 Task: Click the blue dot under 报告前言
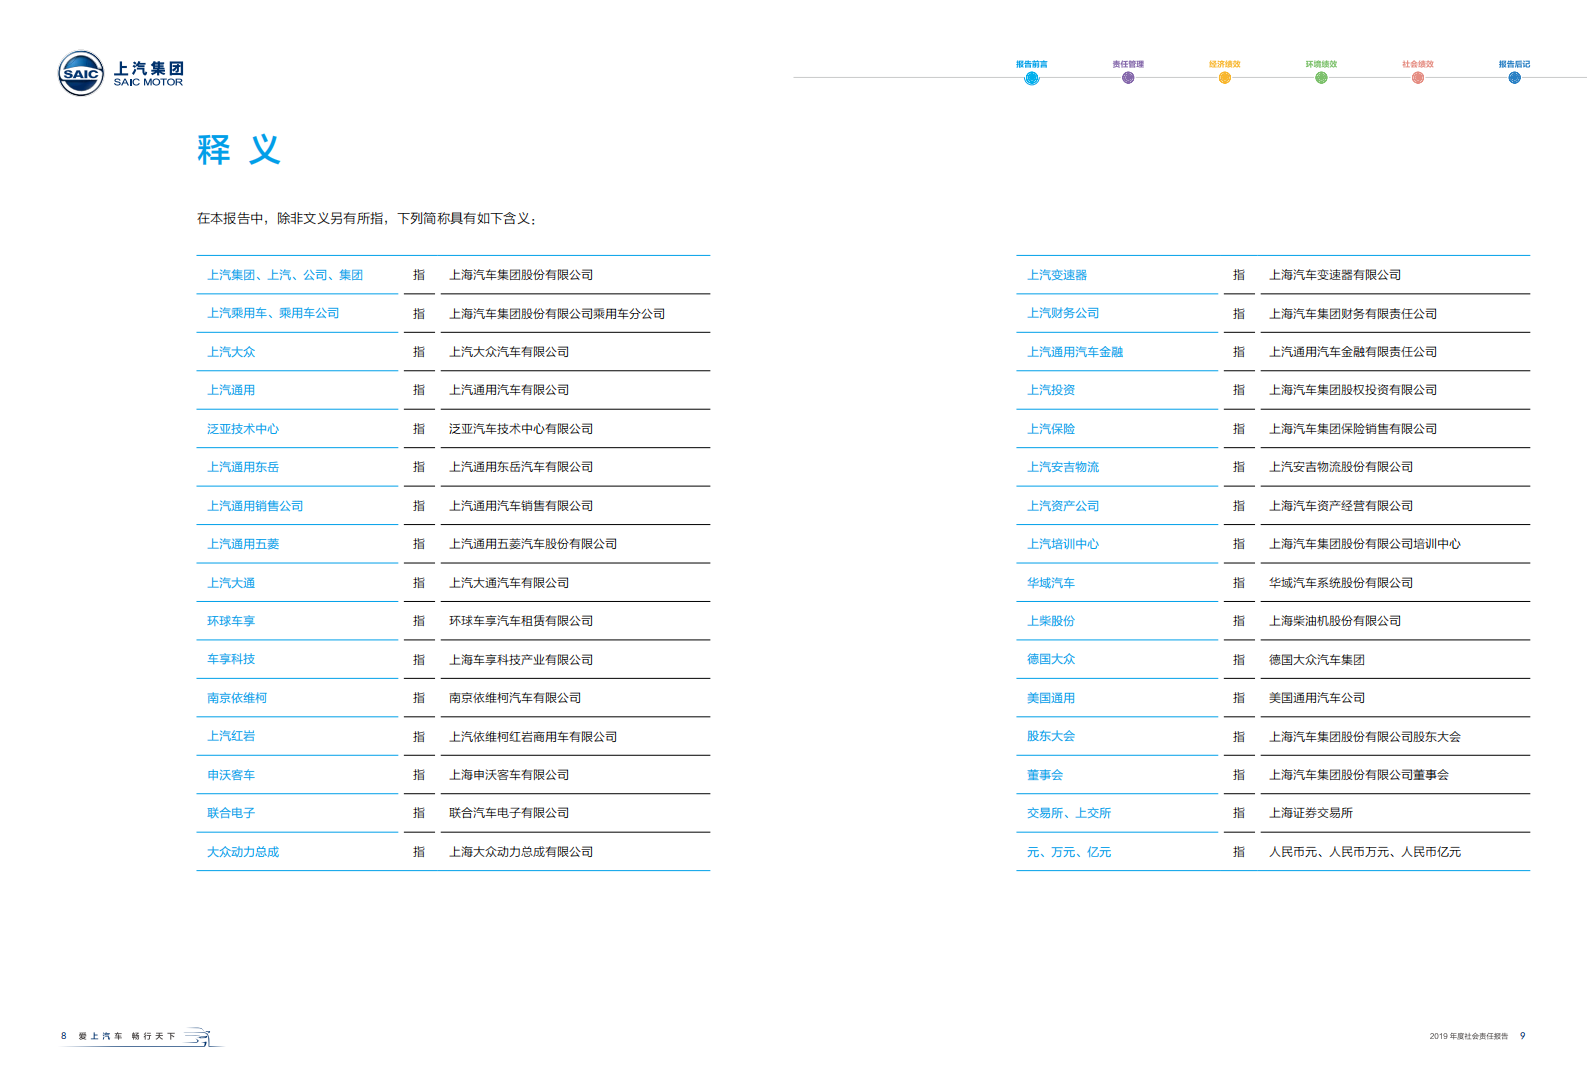1032,78
